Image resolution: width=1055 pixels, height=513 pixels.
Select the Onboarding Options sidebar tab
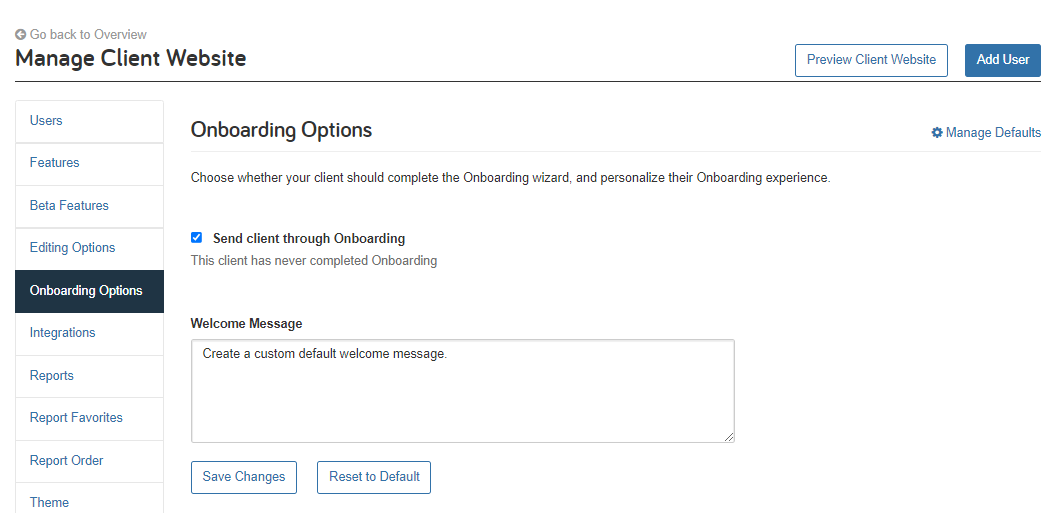(x=89, y=291)
